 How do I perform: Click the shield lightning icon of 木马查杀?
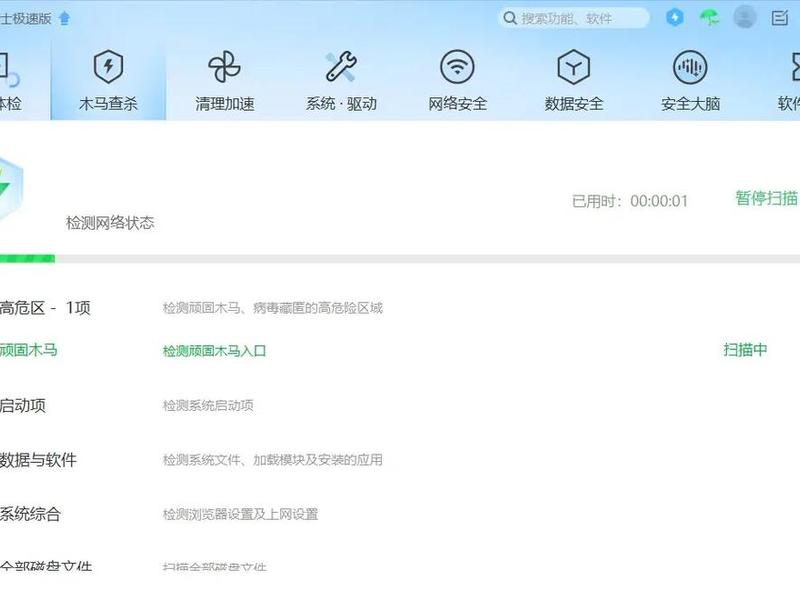coord(108,66)
